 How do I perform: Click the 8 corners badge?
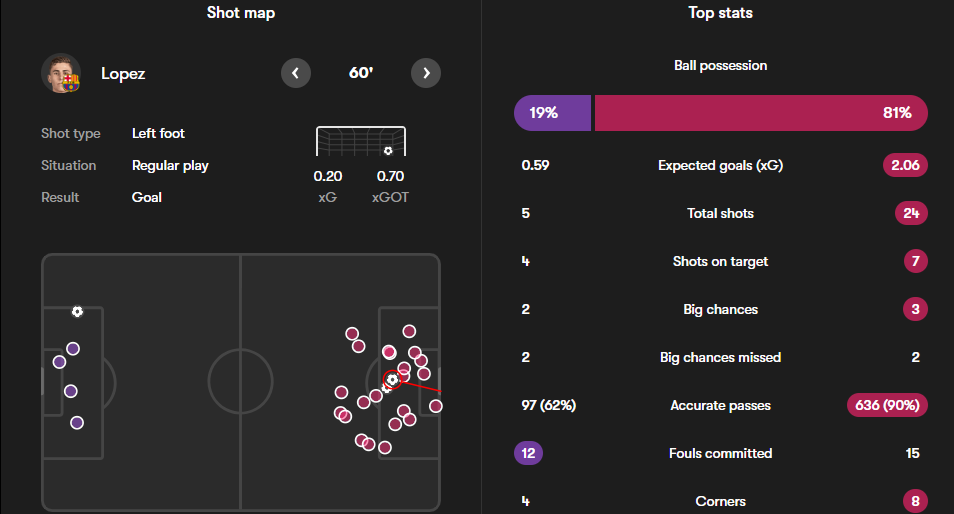[913, 501]
